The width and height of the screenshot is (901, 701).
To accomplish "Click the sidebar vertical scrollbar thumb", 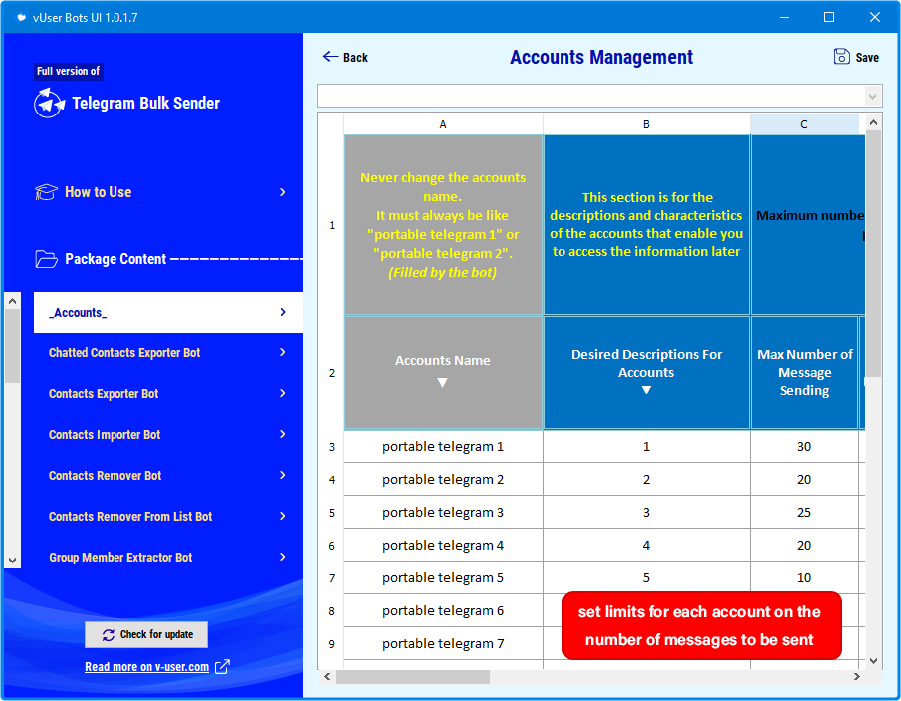I will tap(13, 346).
